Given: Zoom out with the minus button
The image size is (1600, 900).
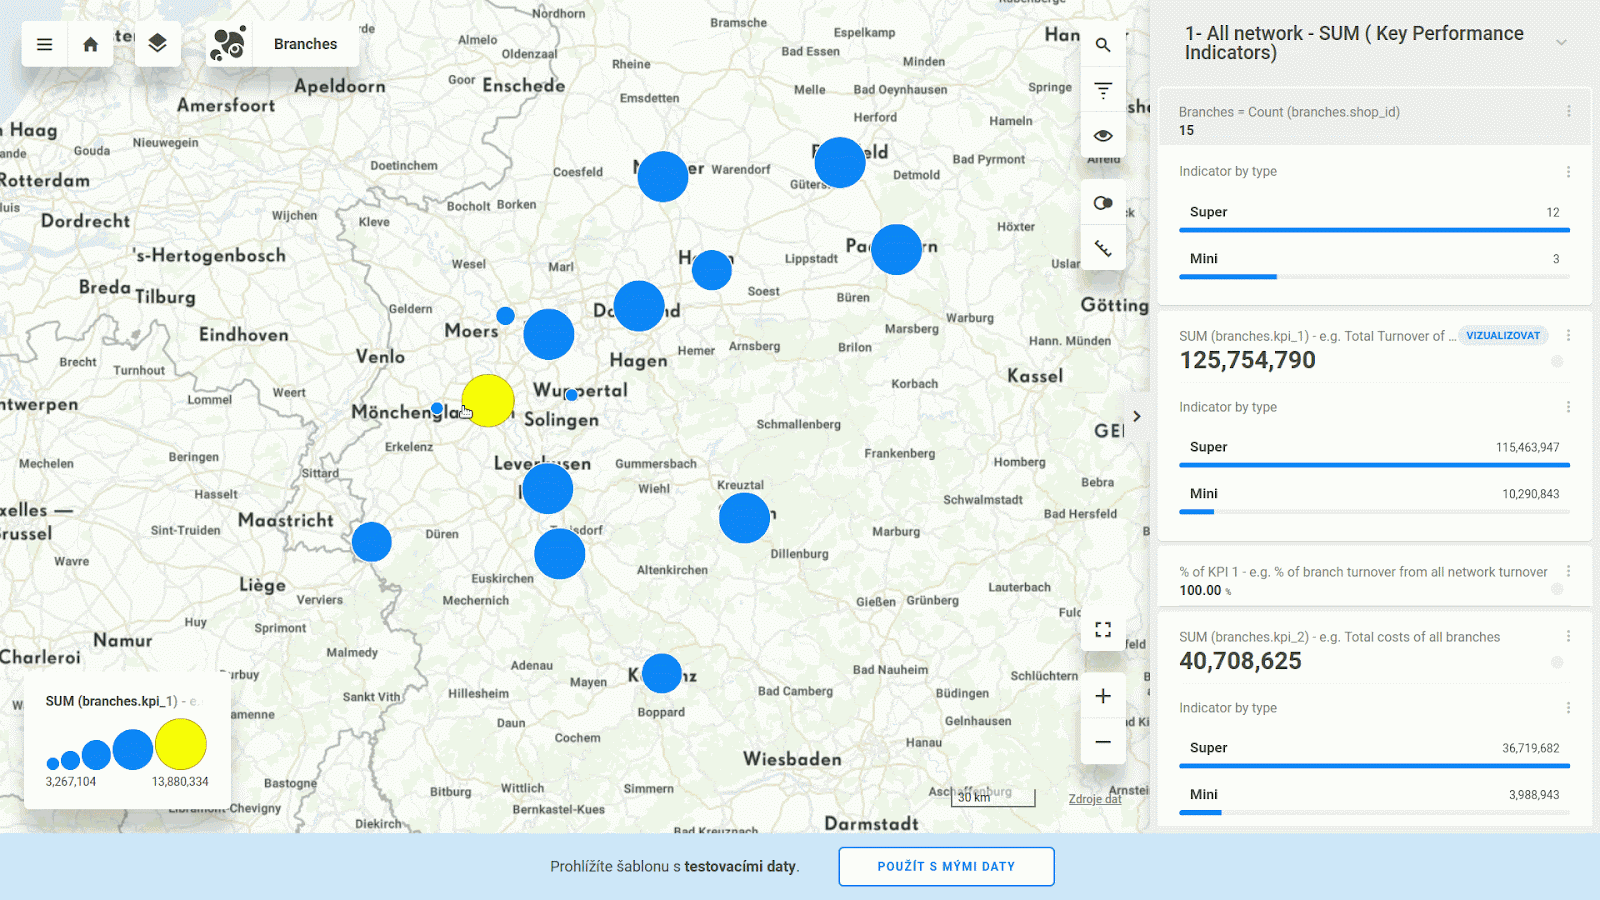Looking at the screenshot, I should pyautogui.click(x=1103, y=742).
